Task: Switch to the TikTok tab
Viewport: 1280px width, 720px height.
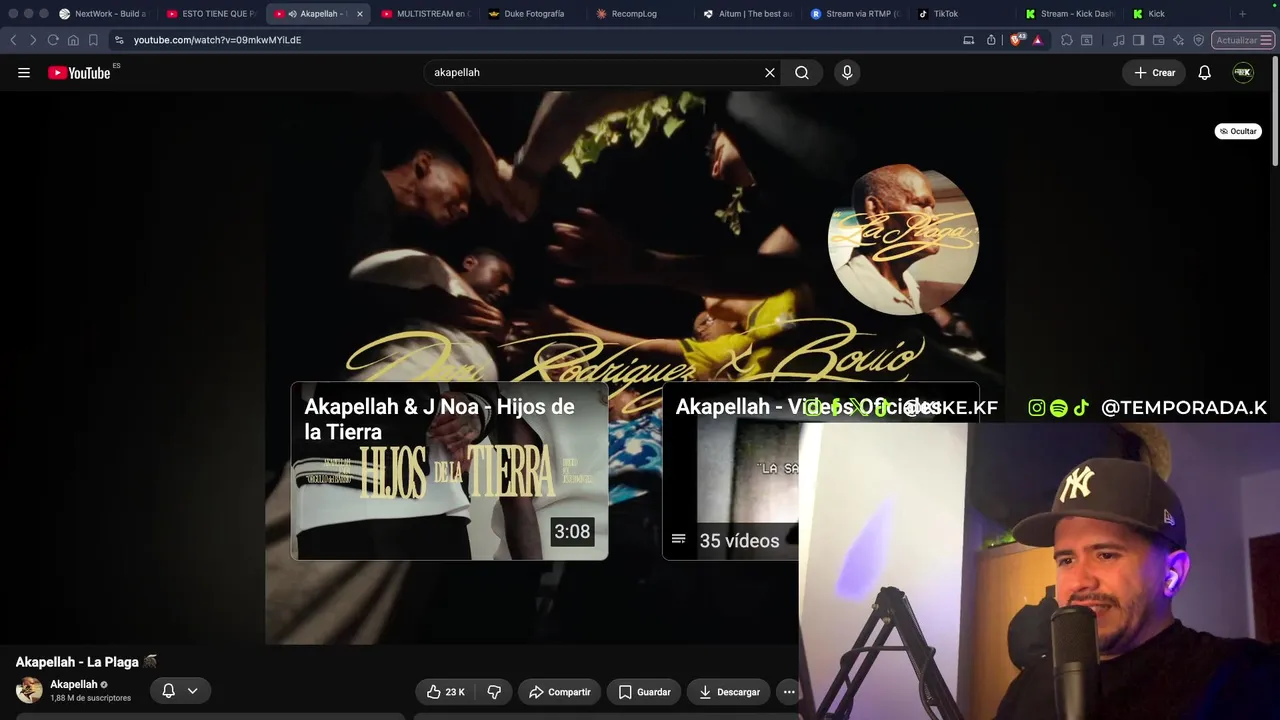Action: pos(960,14)
